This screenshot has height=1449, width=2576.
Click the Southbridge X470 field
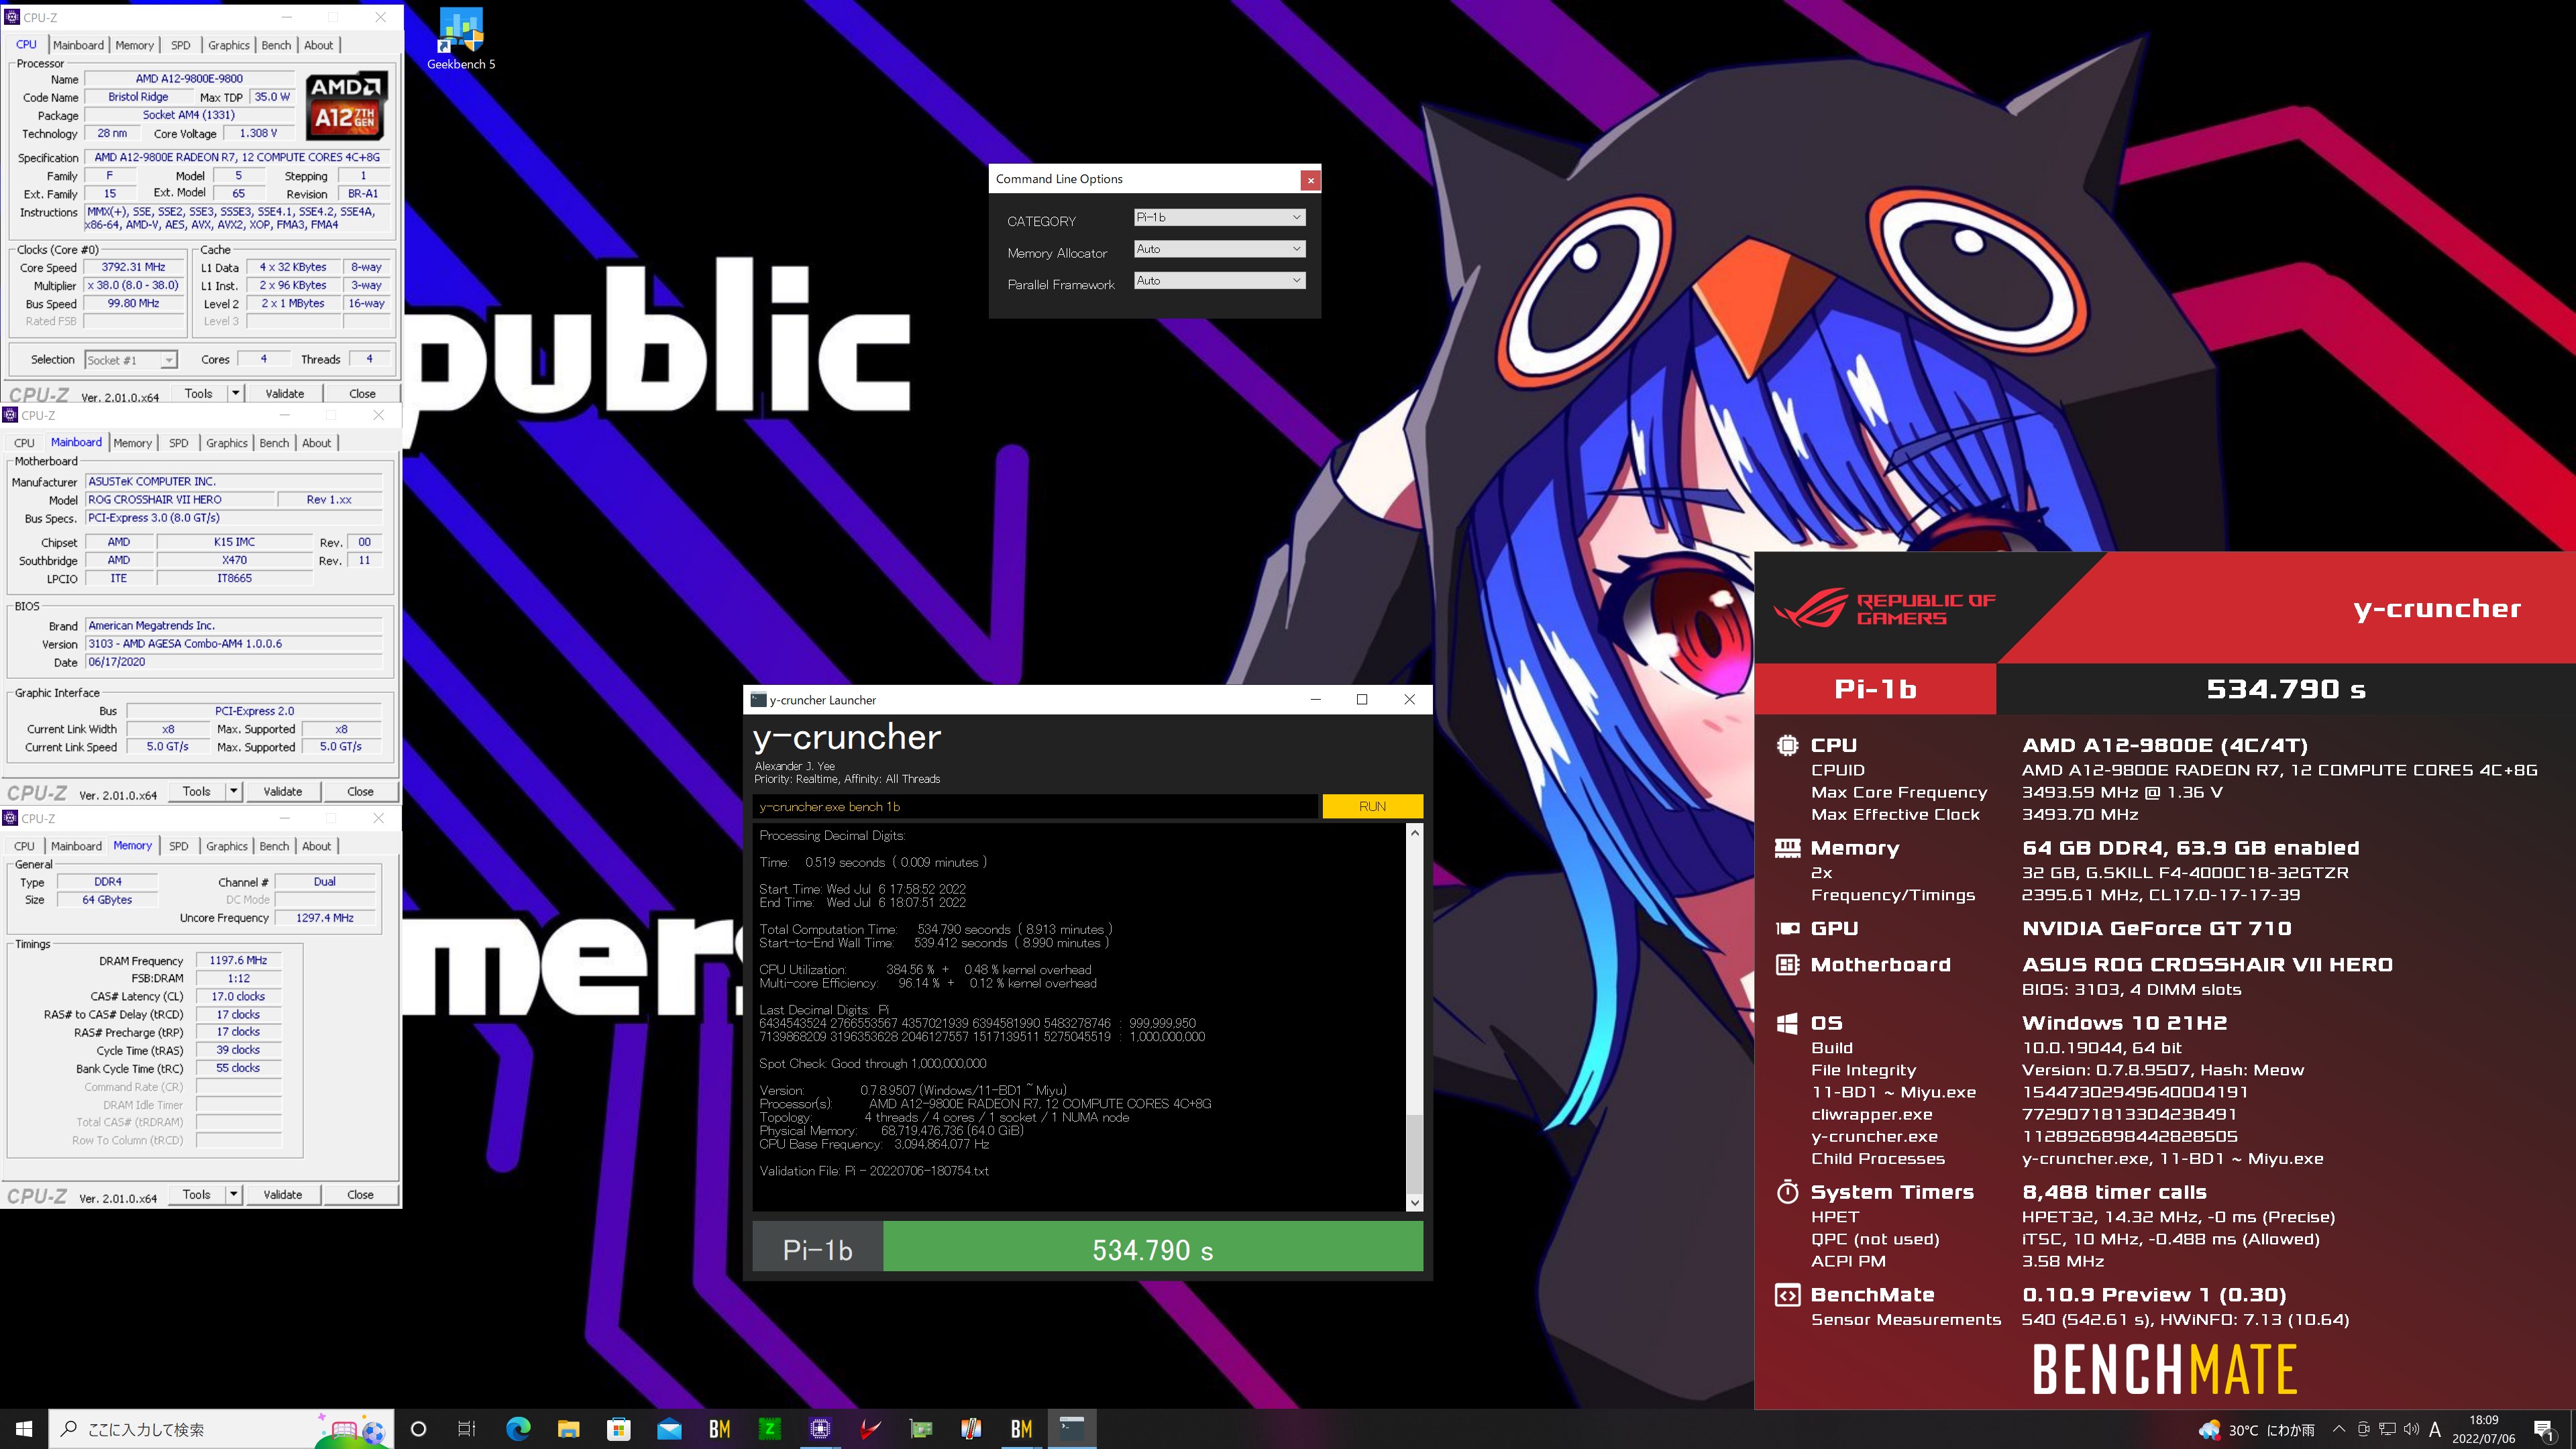pos(235,560)
